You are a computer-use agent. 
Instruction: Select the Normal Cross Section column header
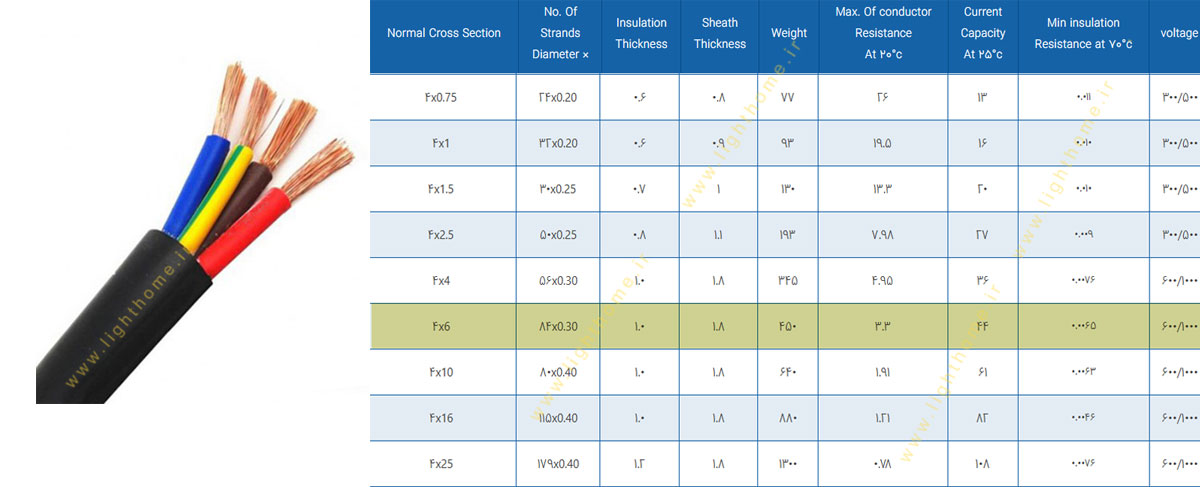444,33
